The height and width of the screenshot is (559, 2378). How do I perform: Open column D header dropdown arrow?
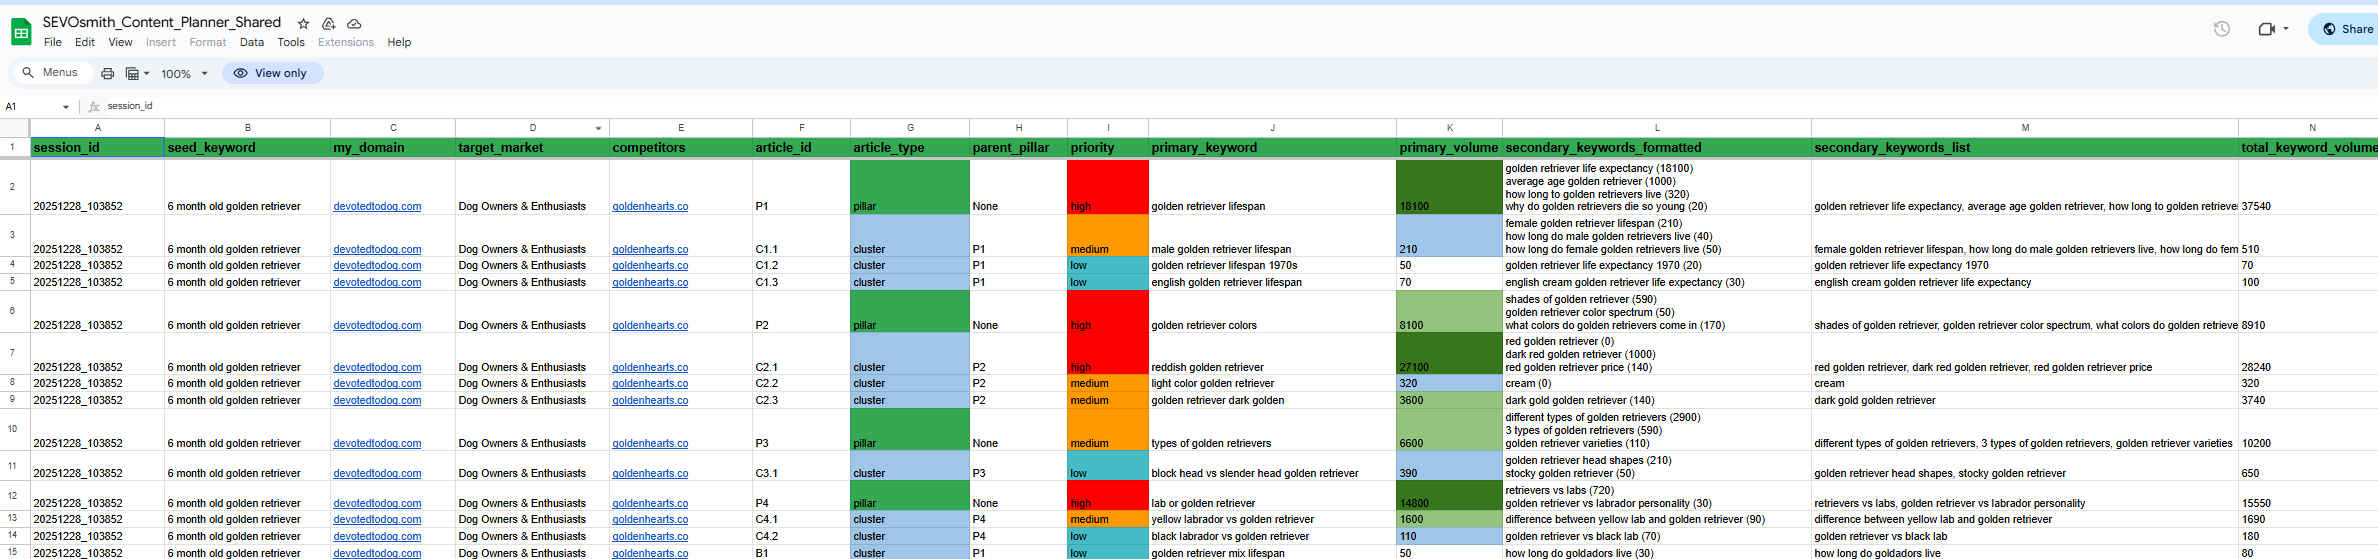point(598,128)
